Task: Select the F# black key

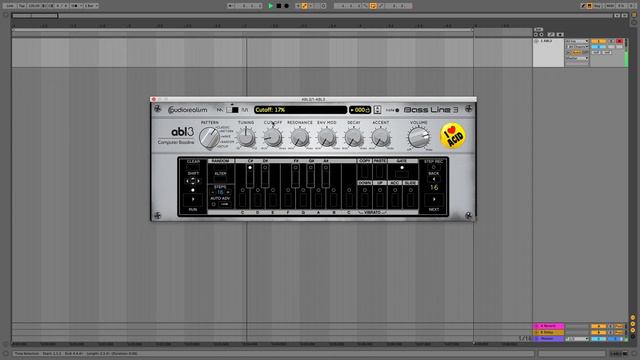Action: (296, 176)
